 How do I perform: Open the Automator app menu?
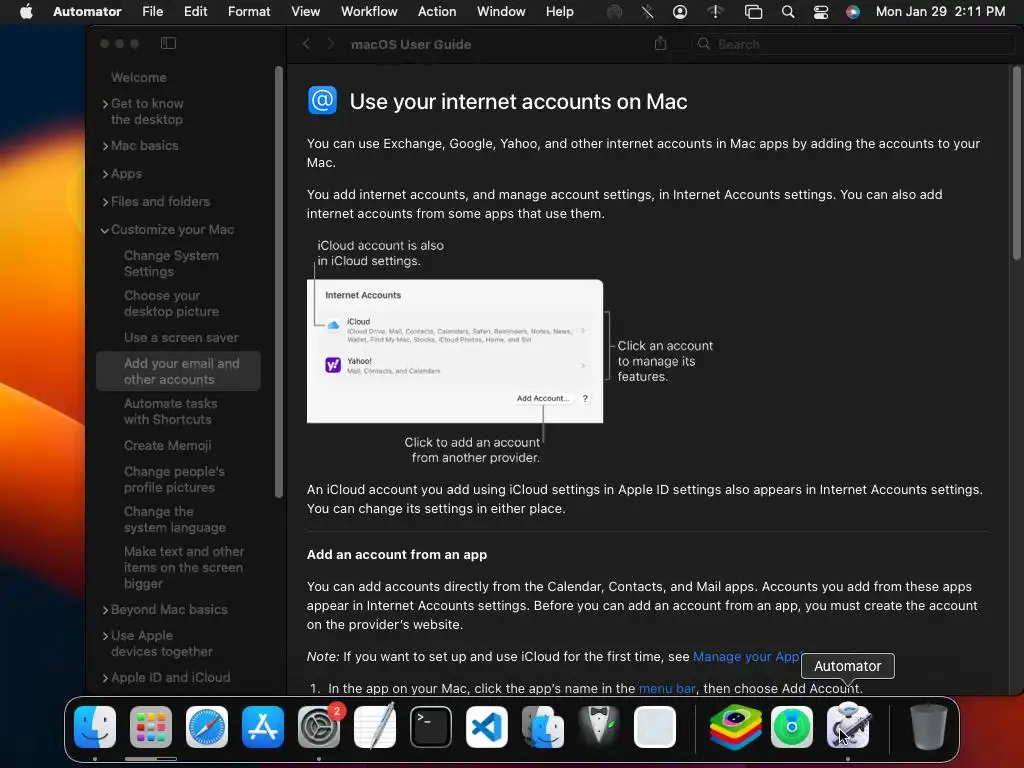[x=87, y=11]
